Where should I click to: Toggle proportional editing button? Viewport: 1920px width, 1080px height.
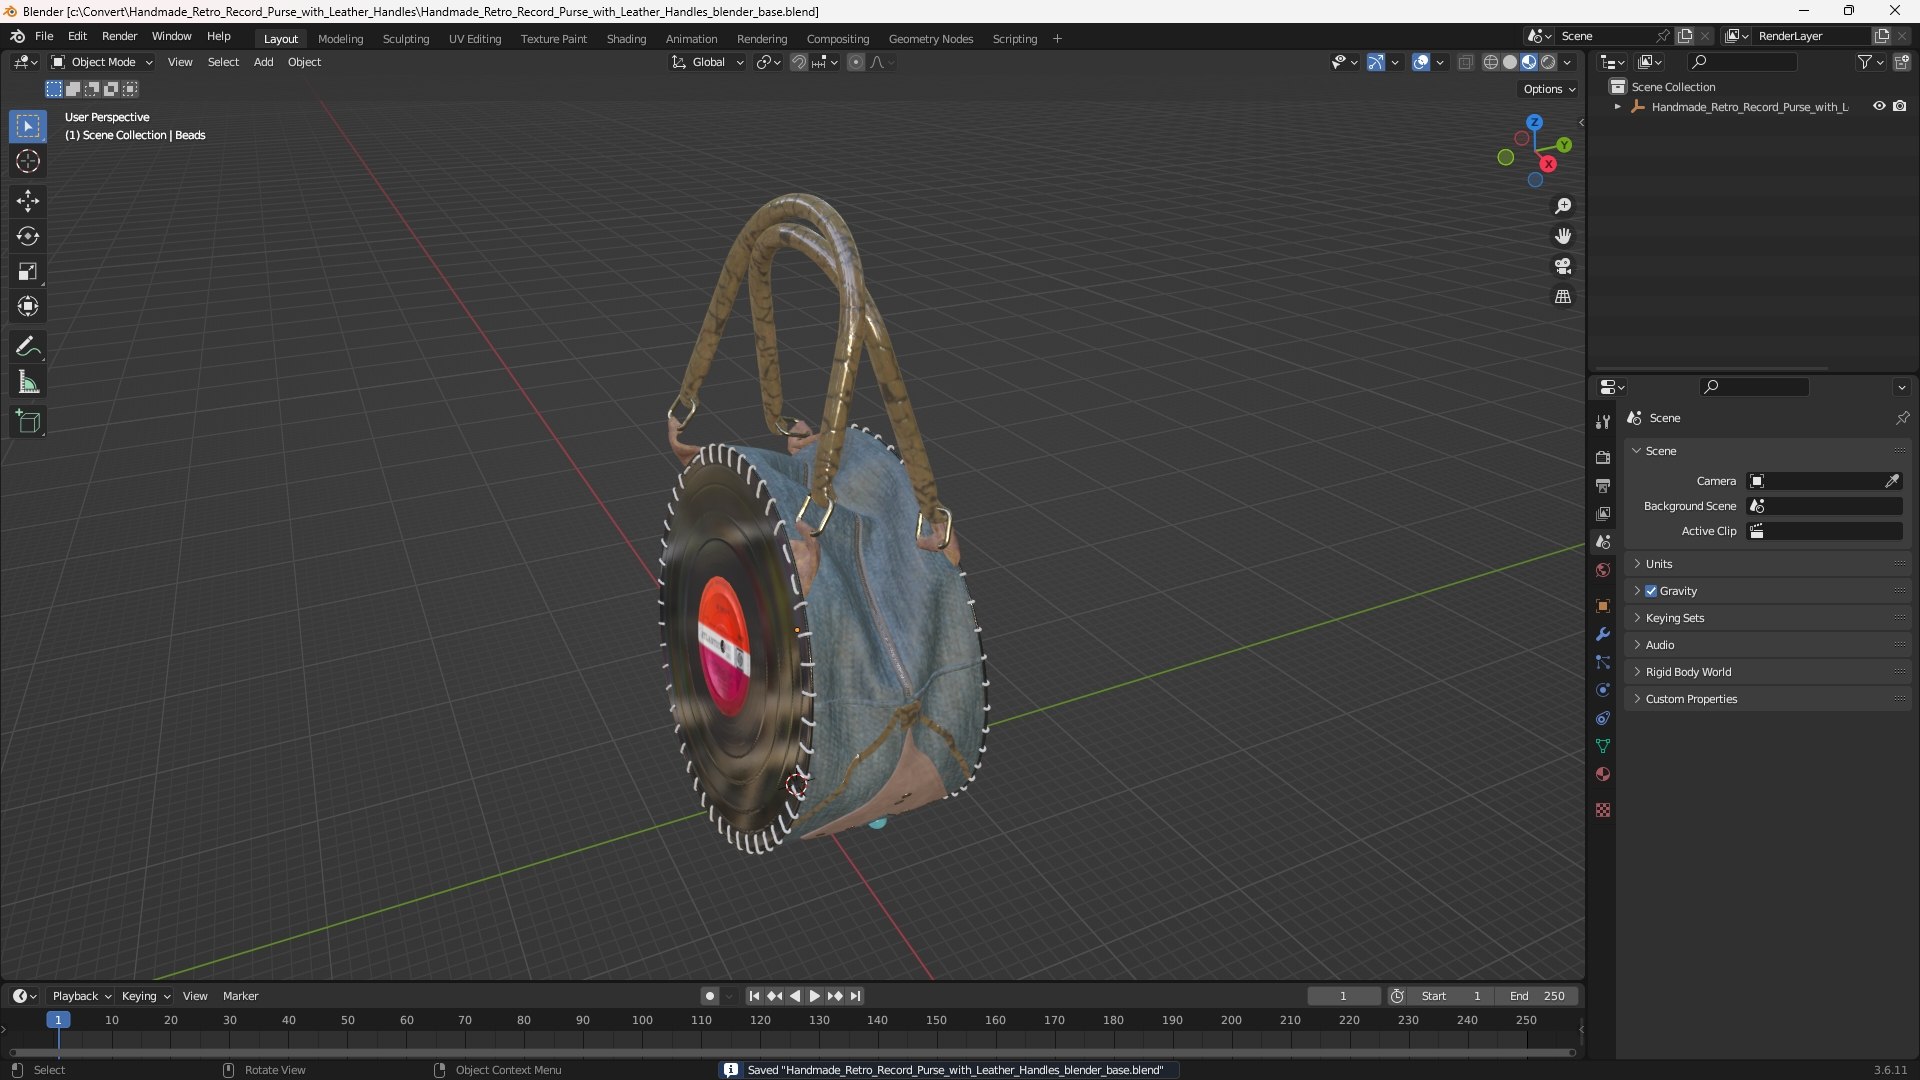click(x=856, y=62)
